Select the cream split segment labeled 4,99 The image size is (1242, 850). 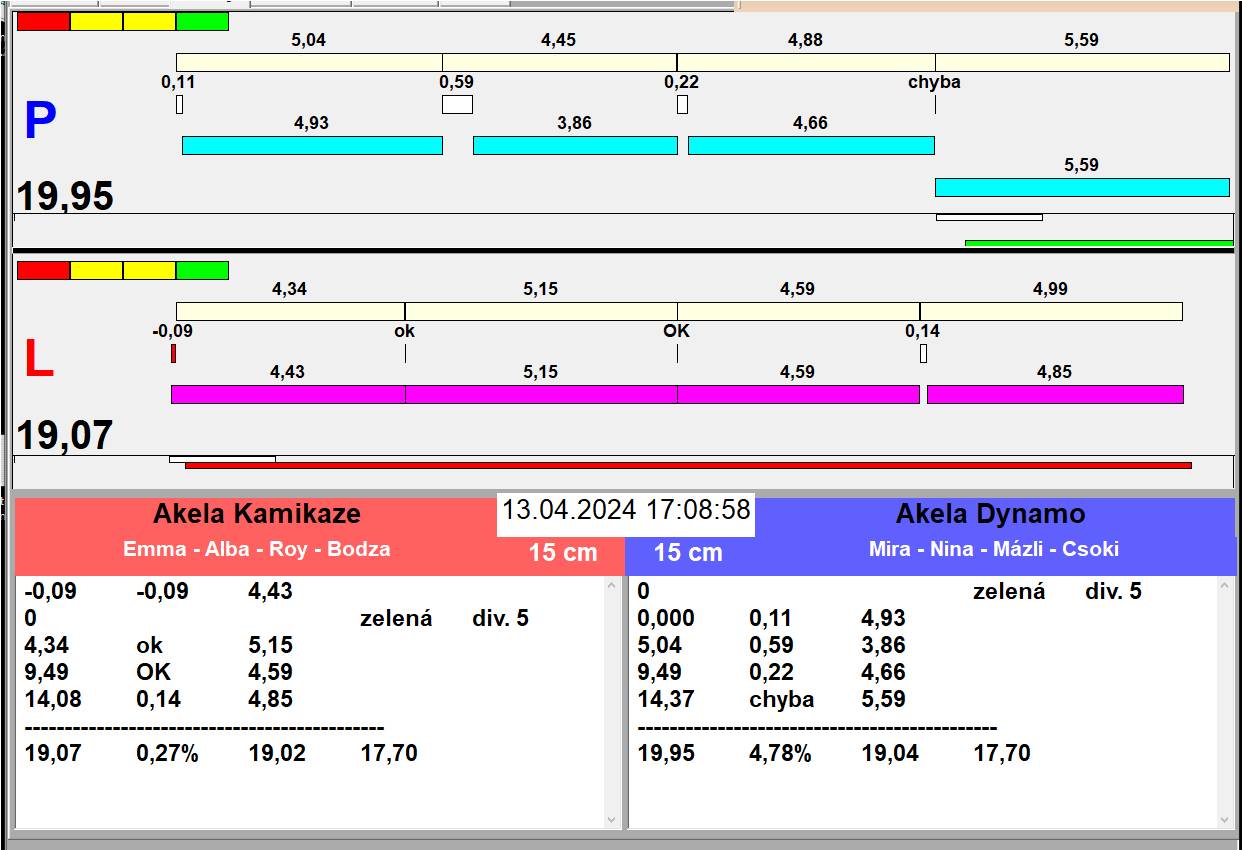click(1051, 311)
